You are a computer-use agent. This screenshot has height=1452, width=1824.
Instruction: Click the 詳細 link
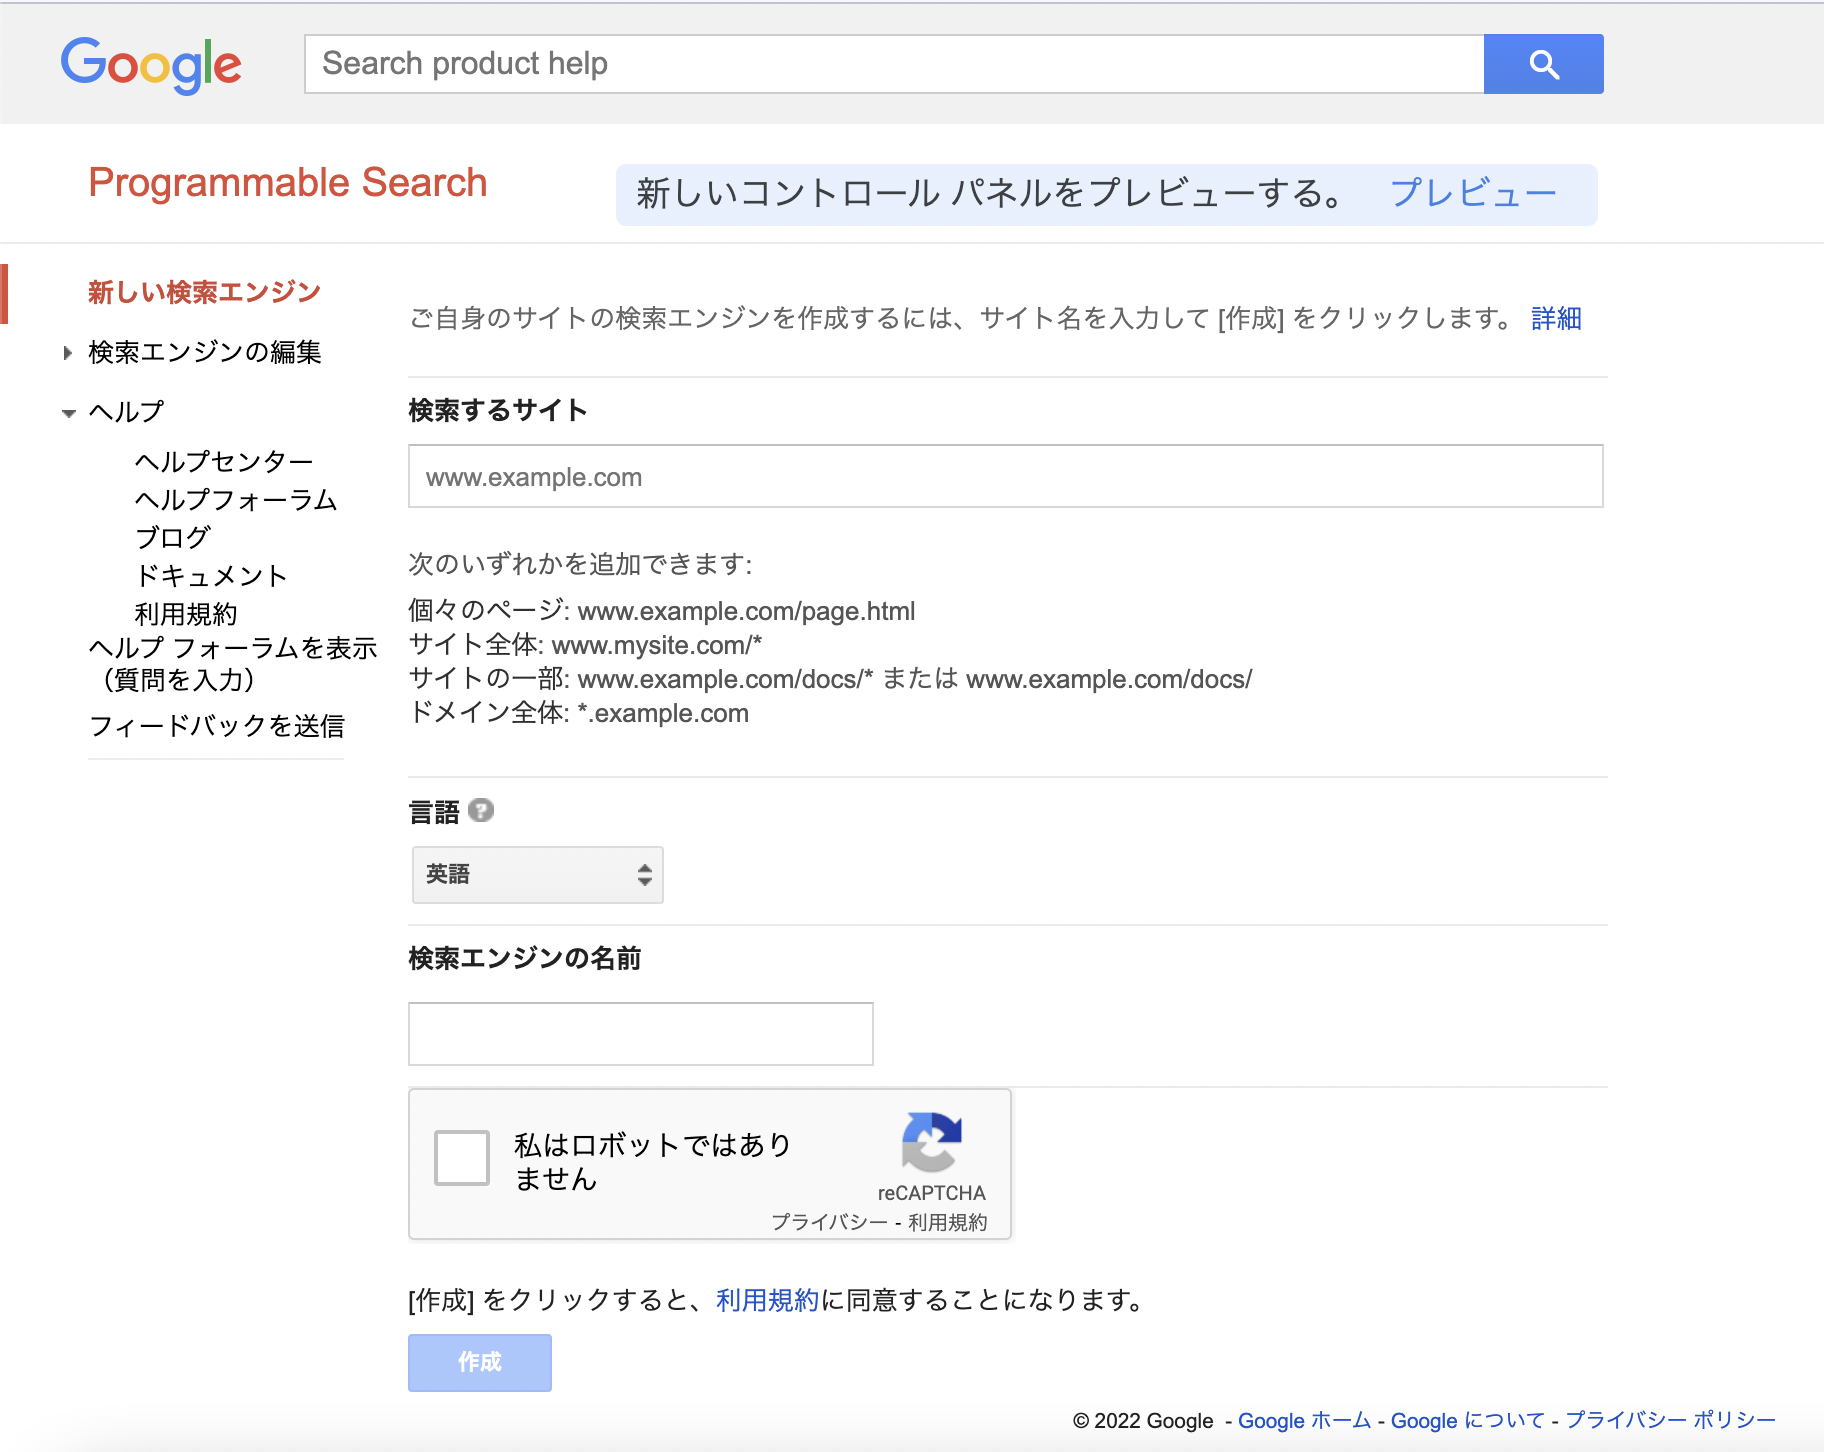click(1556, 318)
